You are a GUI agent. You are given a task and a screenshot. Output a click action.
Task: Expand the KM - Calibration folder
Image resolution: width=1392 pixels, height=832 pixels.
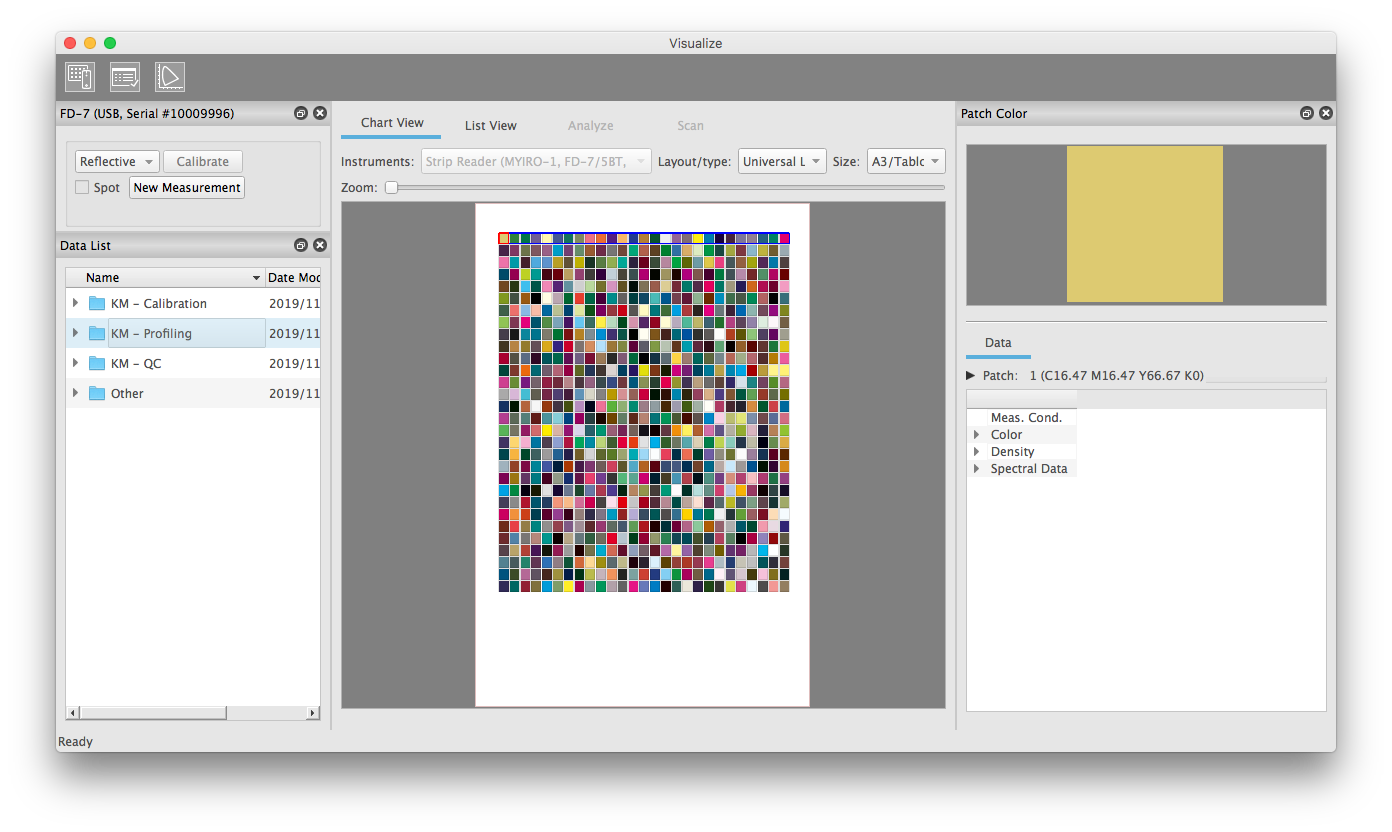[76, 303]
